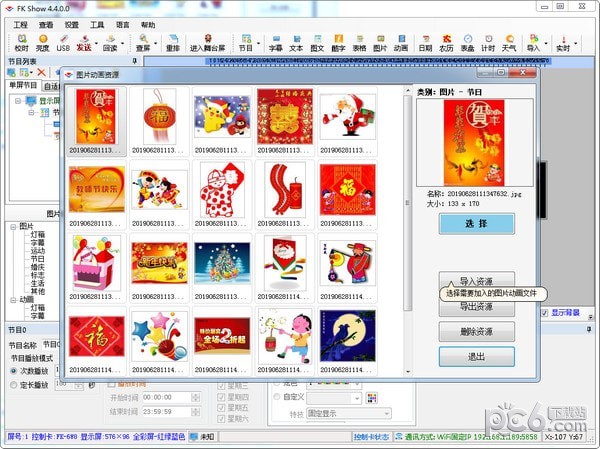Open the 工程 menu

coord(21,25)
